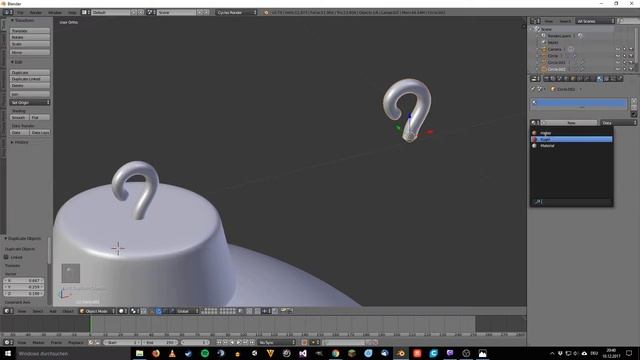The height and width of the screenshot is (360, 640).
Task: Click the Y vector value field
Action: coord(24,287)
